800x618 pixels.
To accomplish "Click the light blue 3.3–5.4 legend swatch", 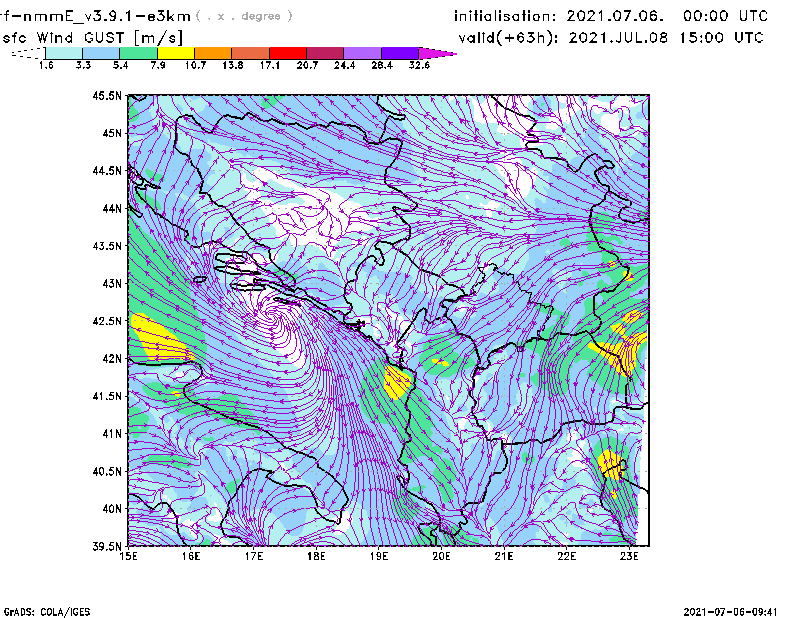I will 101,53.
